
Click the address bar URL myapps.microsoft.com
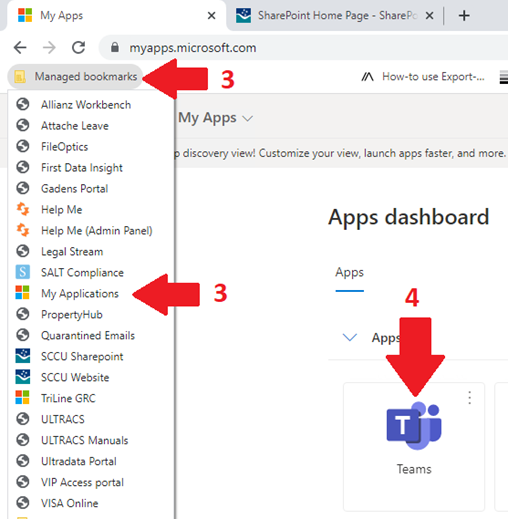tap(193, 48)
